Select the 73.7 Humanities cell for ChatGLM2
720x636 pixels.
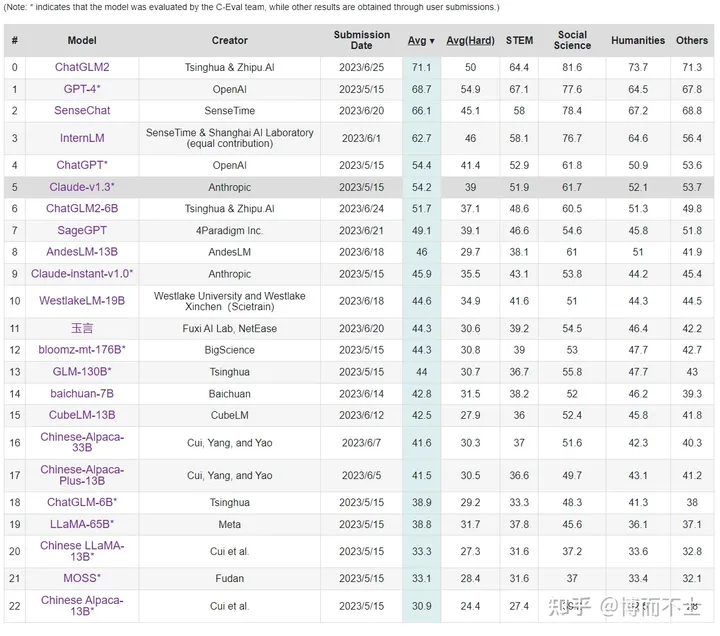(638, 68)
